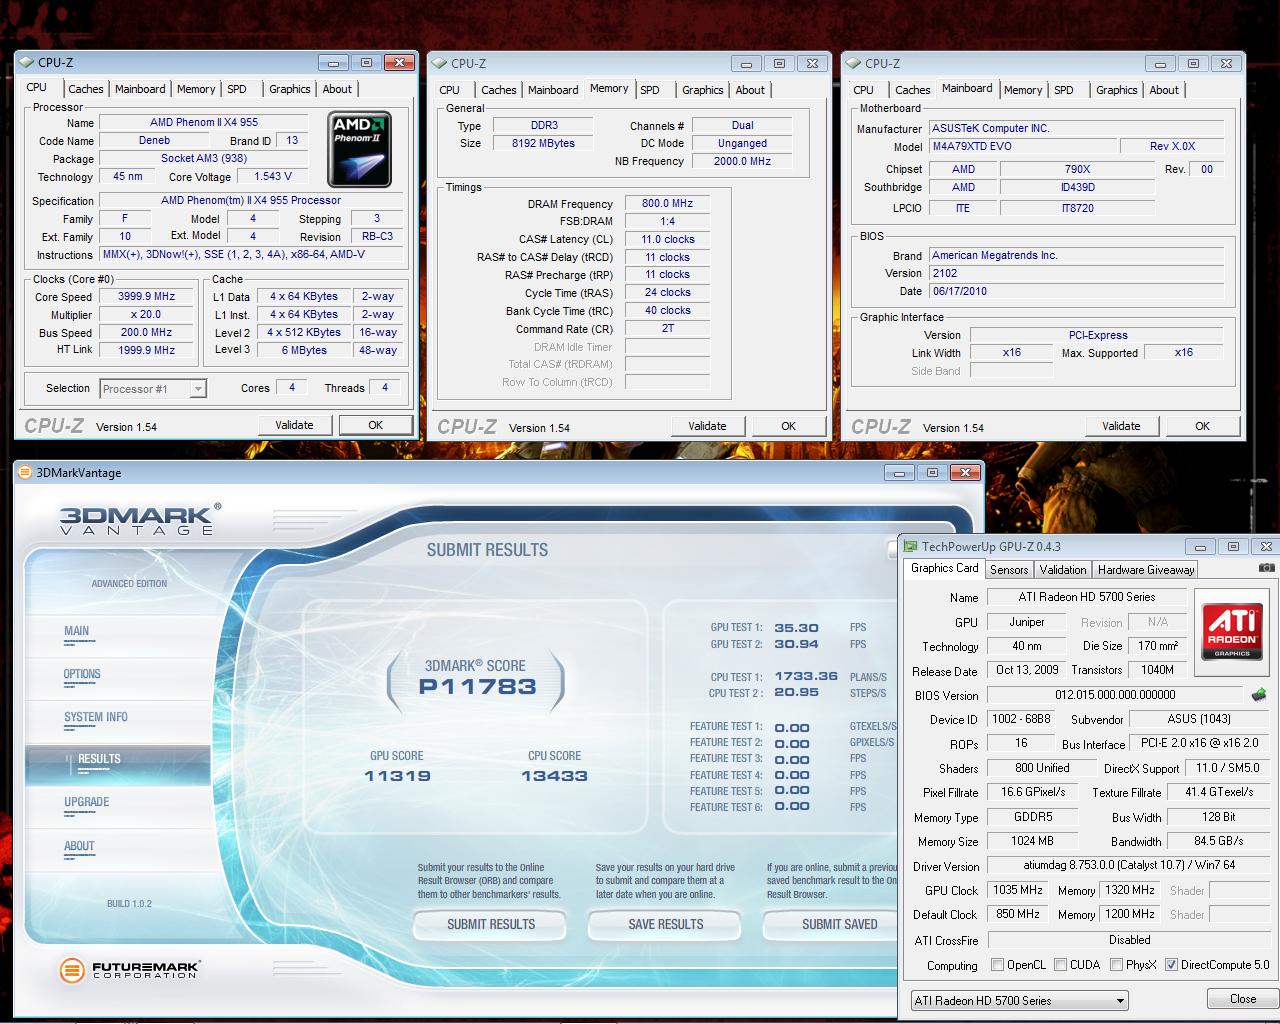Switch to Caches tab in first CPU-Z window

click(x=85, y=89)
